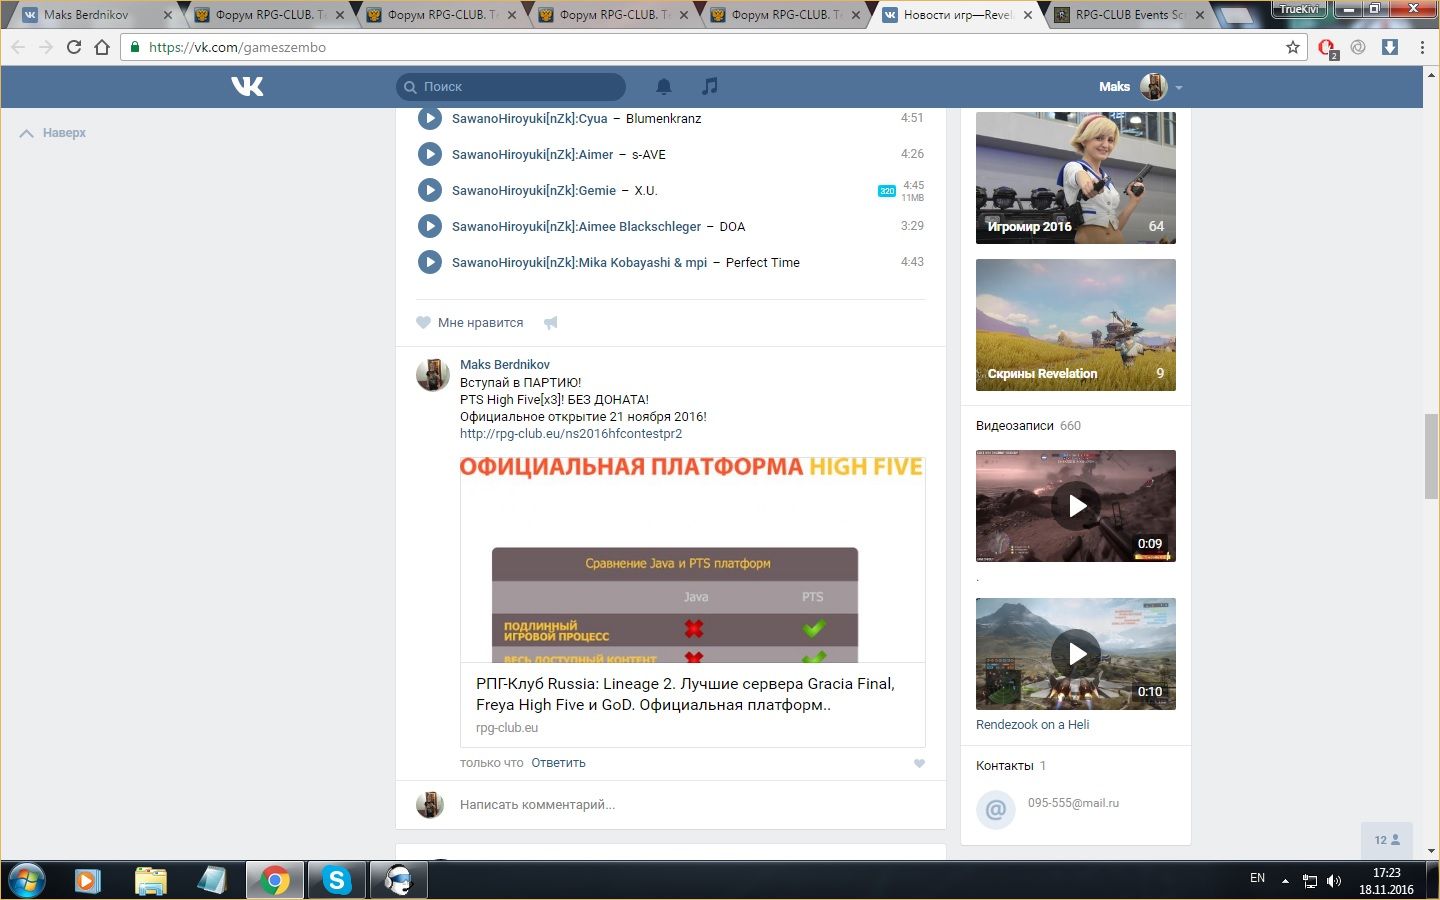Switch to the RPG-CLUB Events tab
The height and width of the screenshot is (900, 1440).
pos(1130,15)
